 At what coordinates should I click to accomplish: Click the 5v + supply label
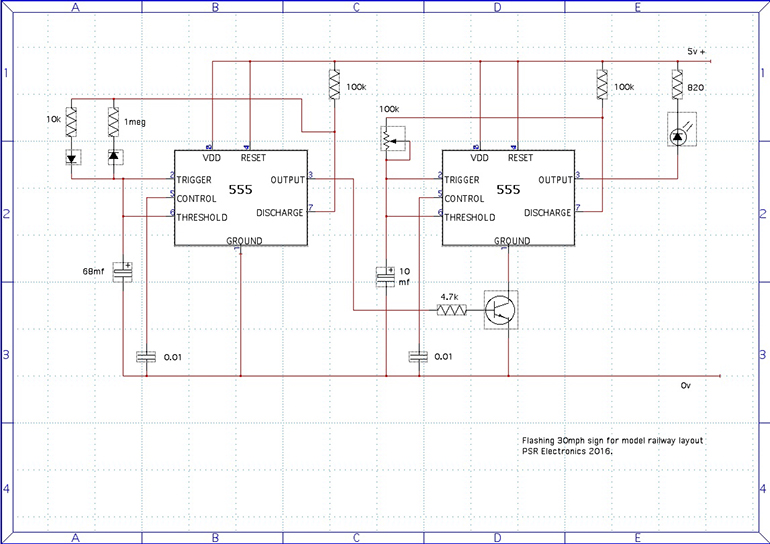(x=697, y=50)
